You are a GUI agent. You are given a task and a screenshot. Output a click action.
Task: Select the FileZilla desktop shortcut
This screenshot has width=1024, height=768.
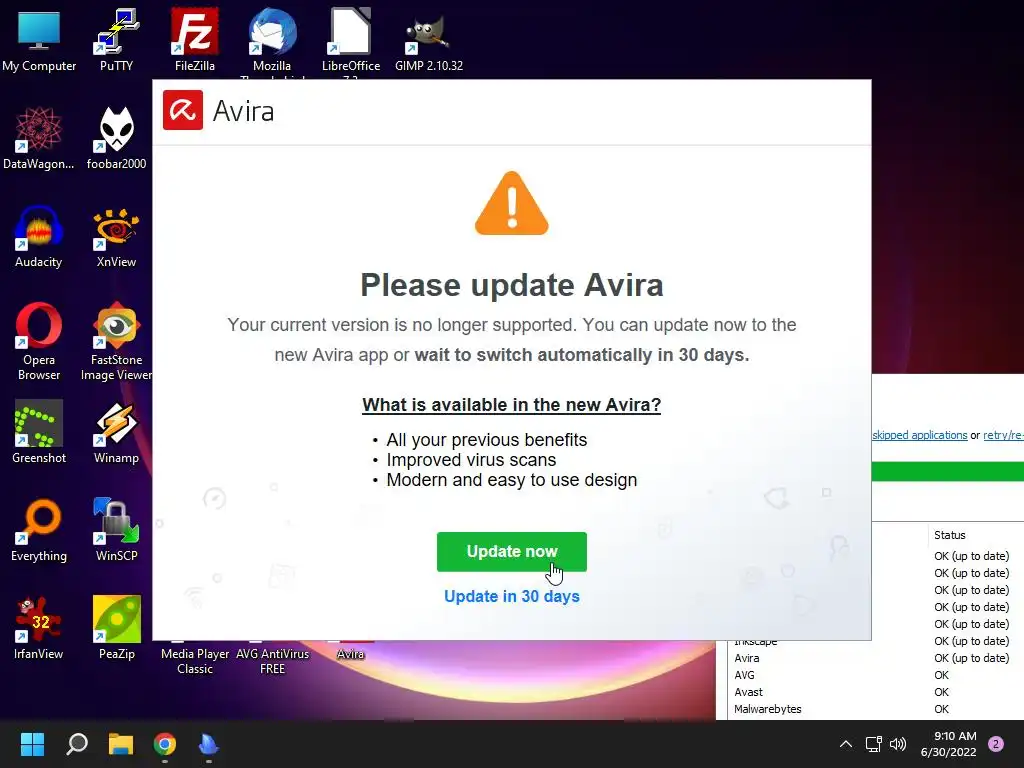click(x=195, y=40)
